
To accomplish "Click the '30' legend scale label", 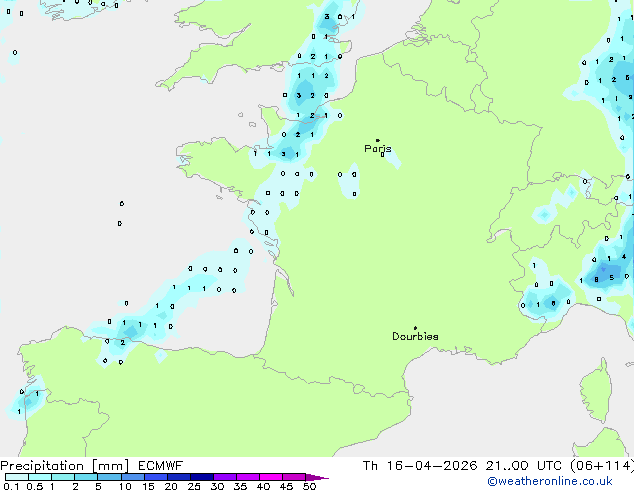I will point(217,486).
